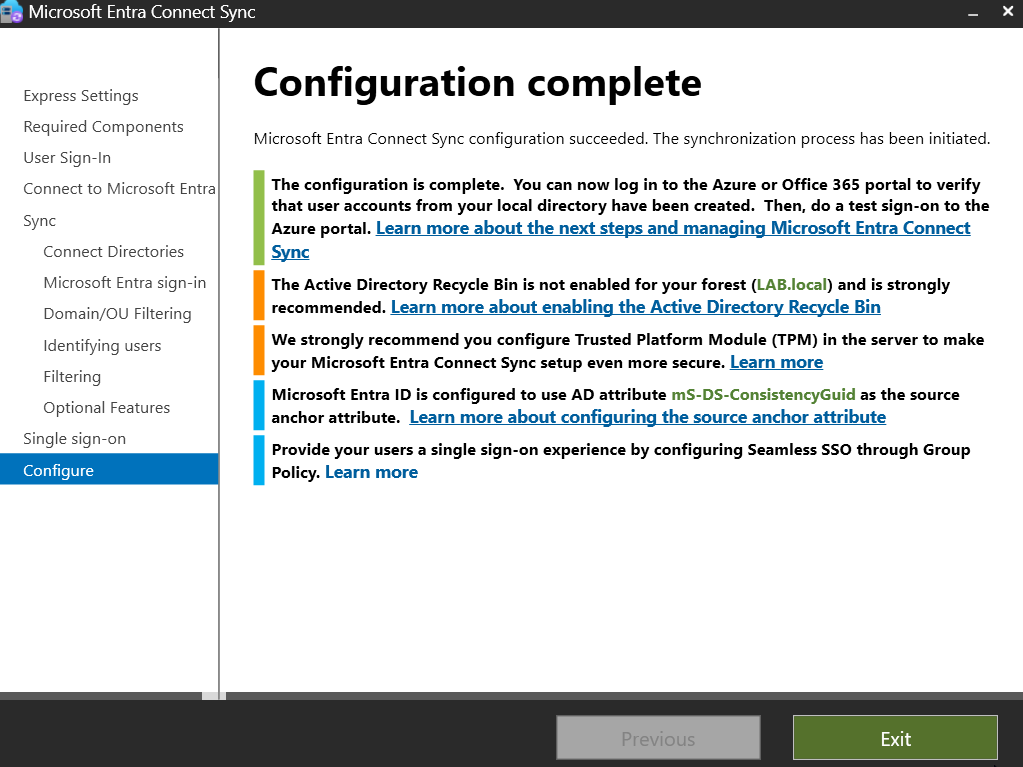The width and height of the screenshot is (1023, 767).
Task: Open link about enabling Active Directory Recycle Bin
Action: 635,307
